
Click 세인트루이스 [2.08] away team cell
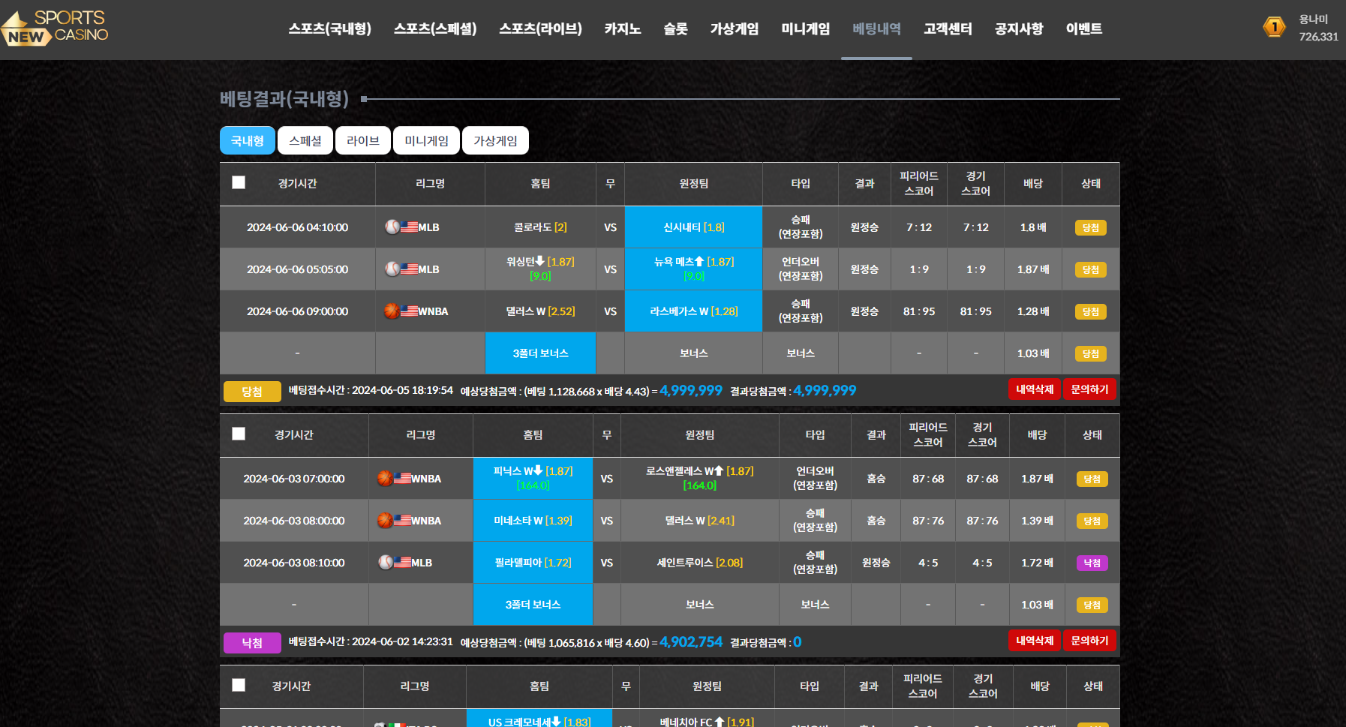(x=700, y=562)
